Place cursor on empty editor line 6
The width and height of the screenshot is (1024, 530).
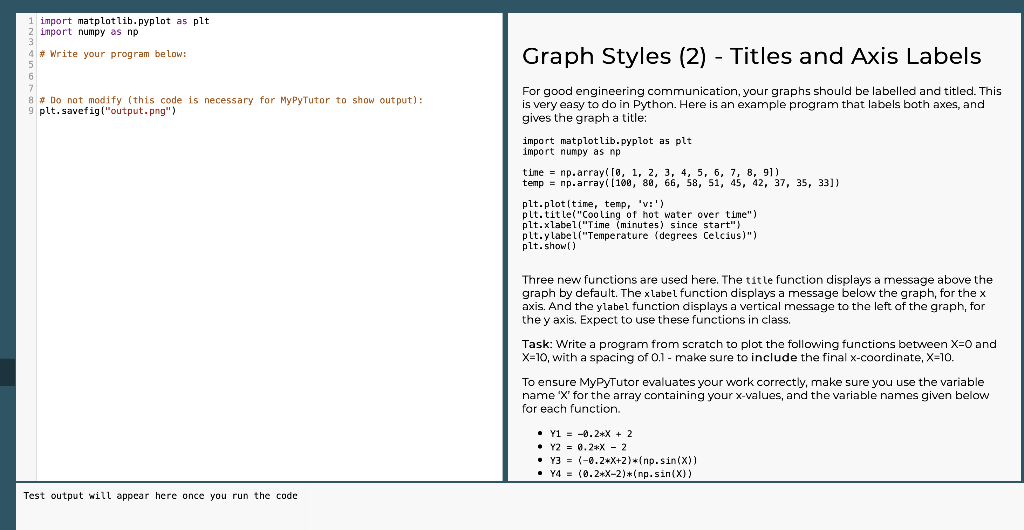269,76
